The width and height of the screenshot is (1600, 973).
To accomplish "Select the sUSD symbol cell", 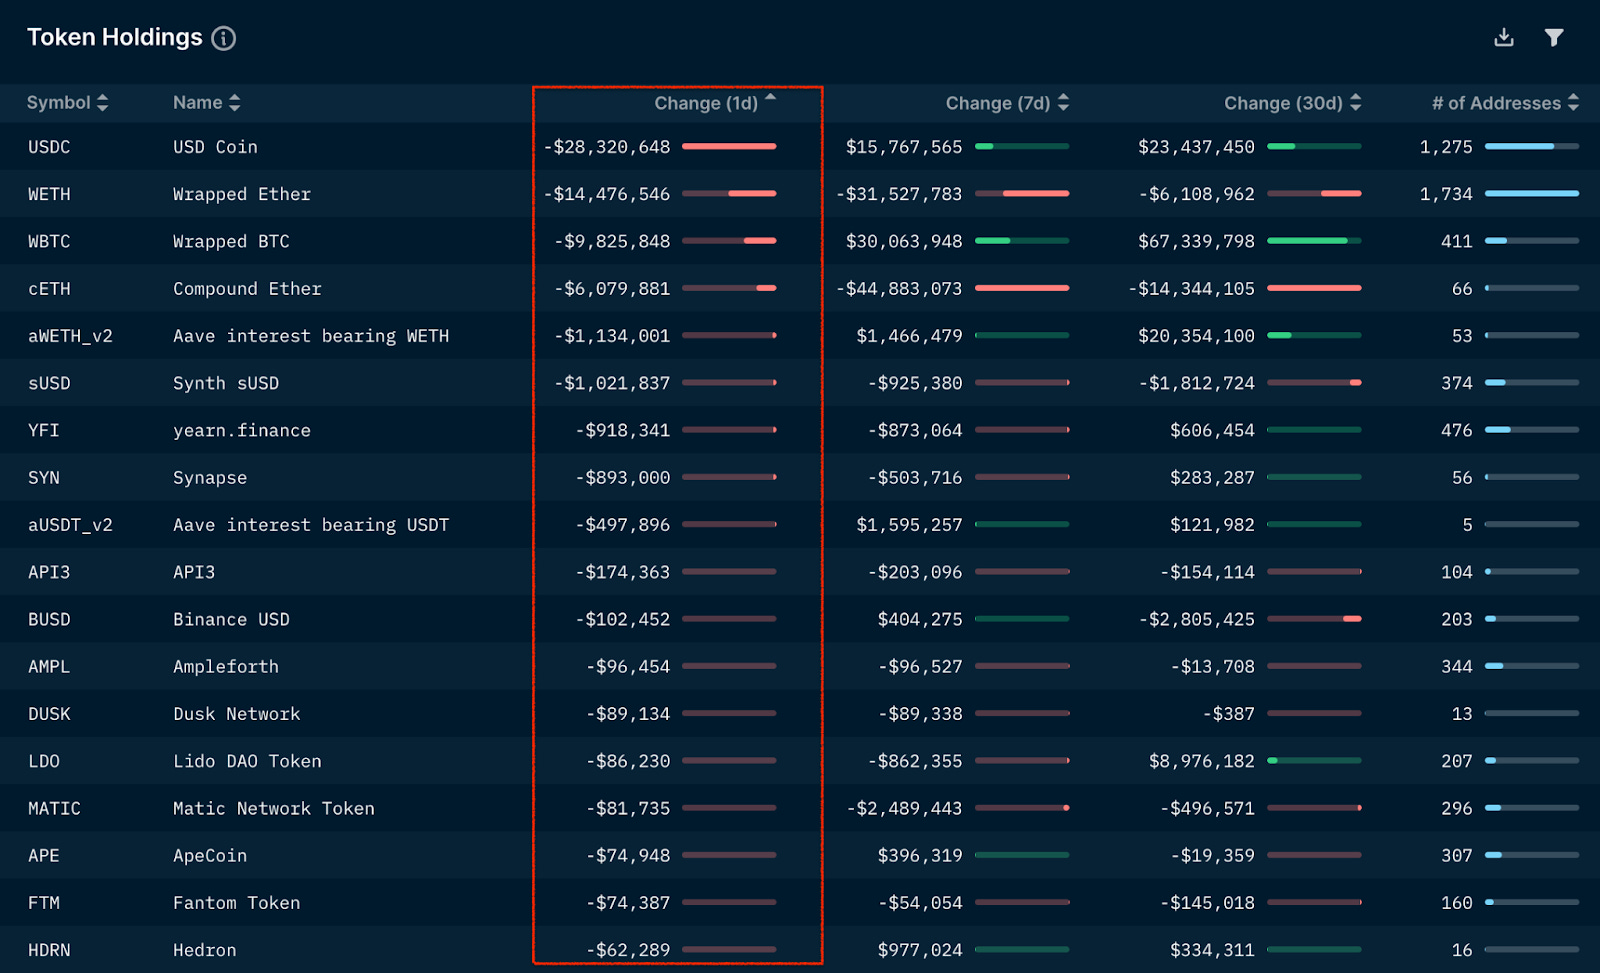I will point(49,383).
